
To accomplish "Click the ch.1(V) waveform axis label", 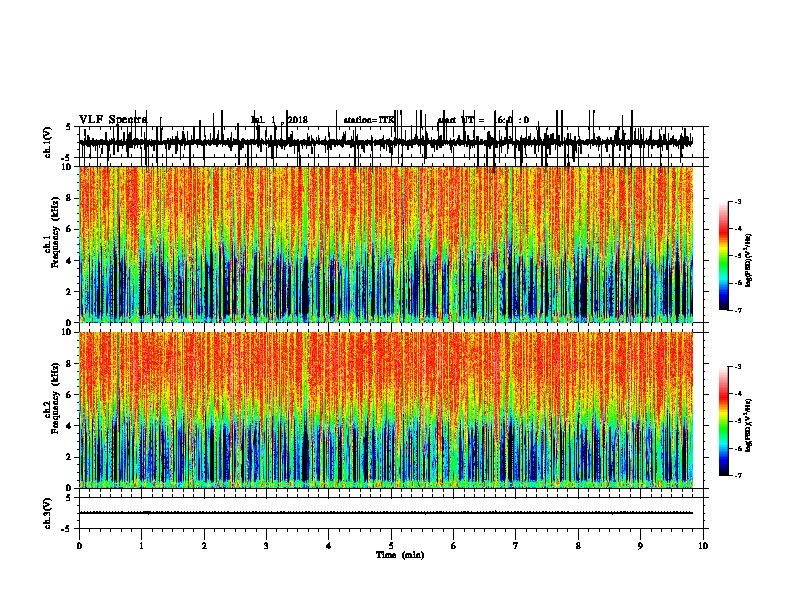I will (x=47, y=142).
